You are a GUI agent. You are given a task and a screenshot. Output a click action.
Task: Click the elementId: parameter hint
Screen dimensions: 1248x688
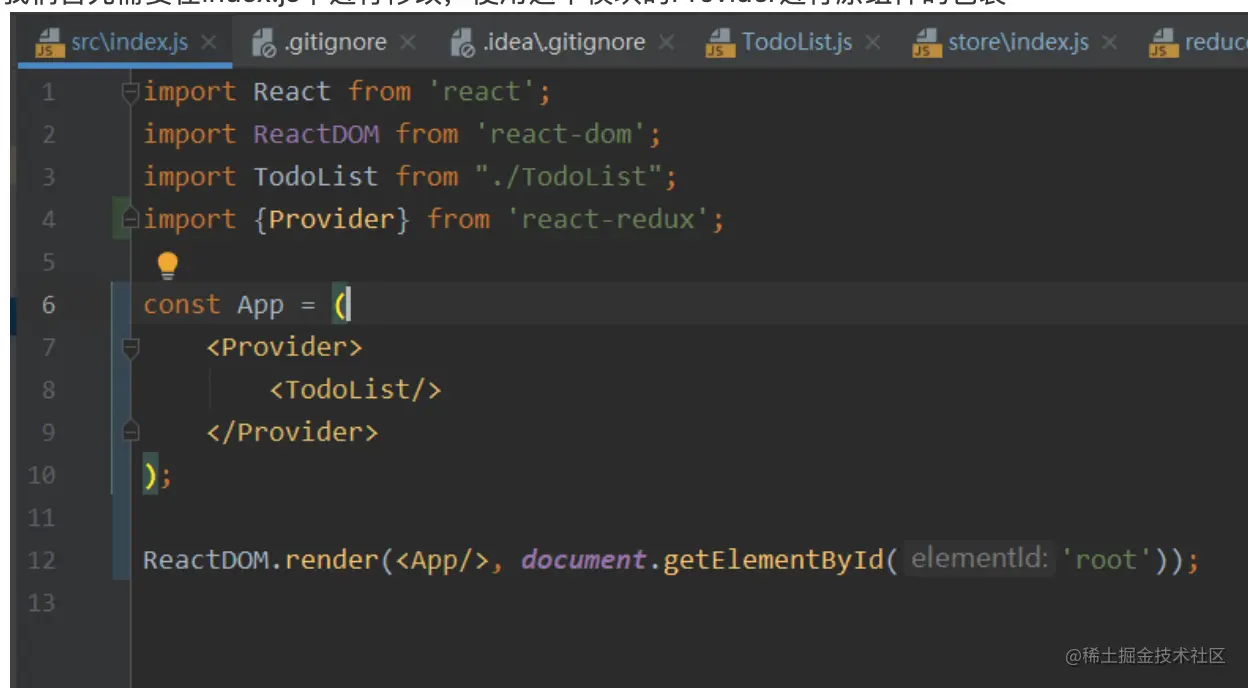979,558
